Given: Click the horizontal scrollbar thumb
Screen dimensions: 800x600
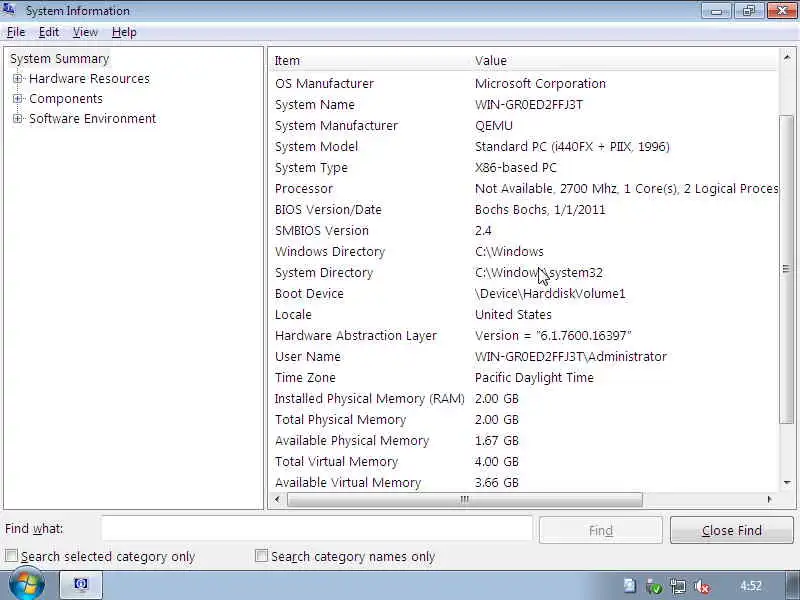Looking at the screenshot, I should click(464, 499).
